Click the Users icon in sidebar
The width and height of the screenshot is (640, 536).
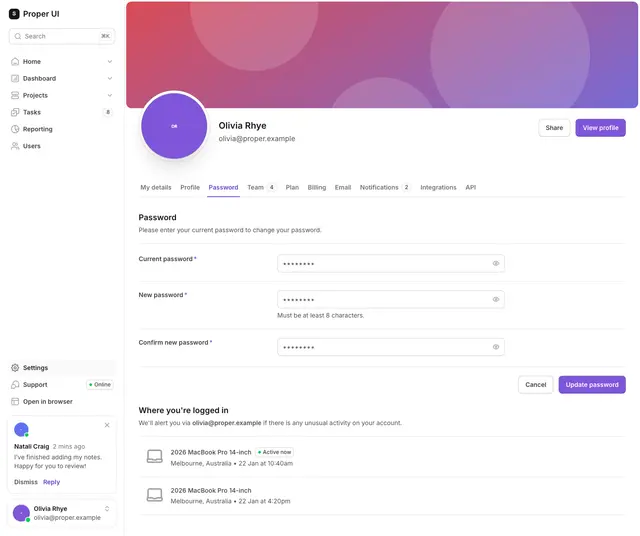pyautogui.click(x=15, y=146)
